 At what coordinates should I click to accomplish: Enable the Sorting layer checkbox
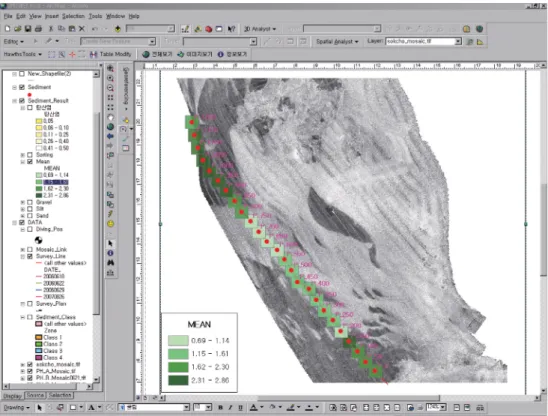[30, 155]
